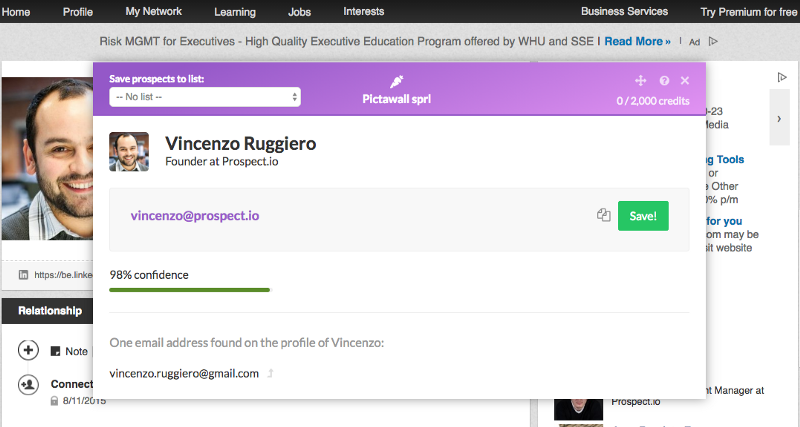This screenshot has height=427, width=800.
Task: Click the 8/11/2015 date text
Action: (x=84, y=401)
